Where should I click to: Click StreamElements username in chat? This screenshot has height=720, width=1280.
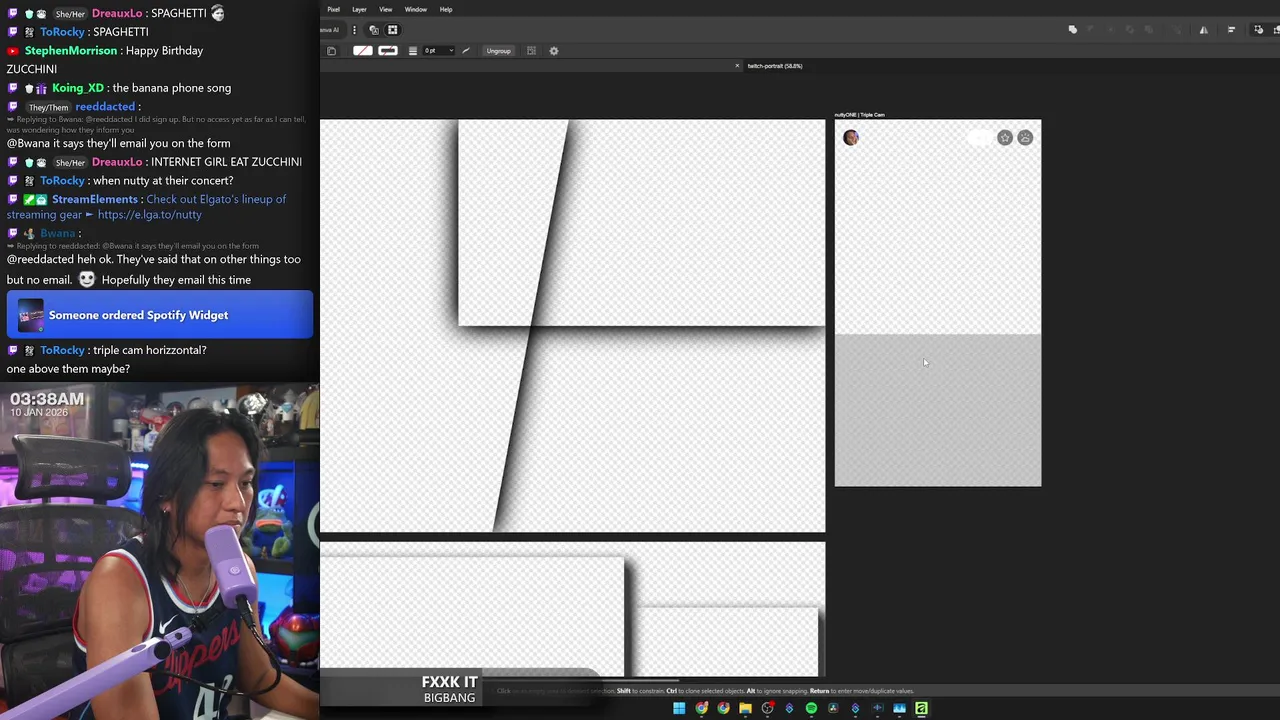click(x=95, y=199)
